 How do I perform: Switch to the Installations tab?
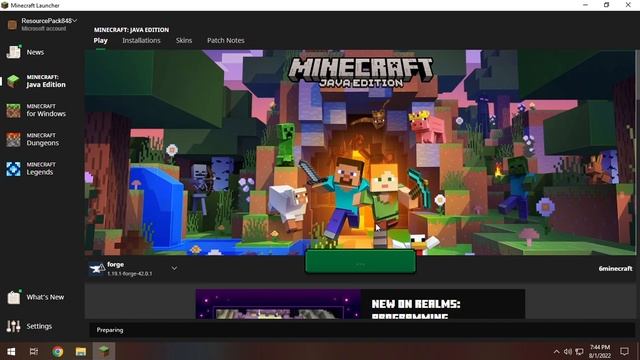(x=141, y=40)
